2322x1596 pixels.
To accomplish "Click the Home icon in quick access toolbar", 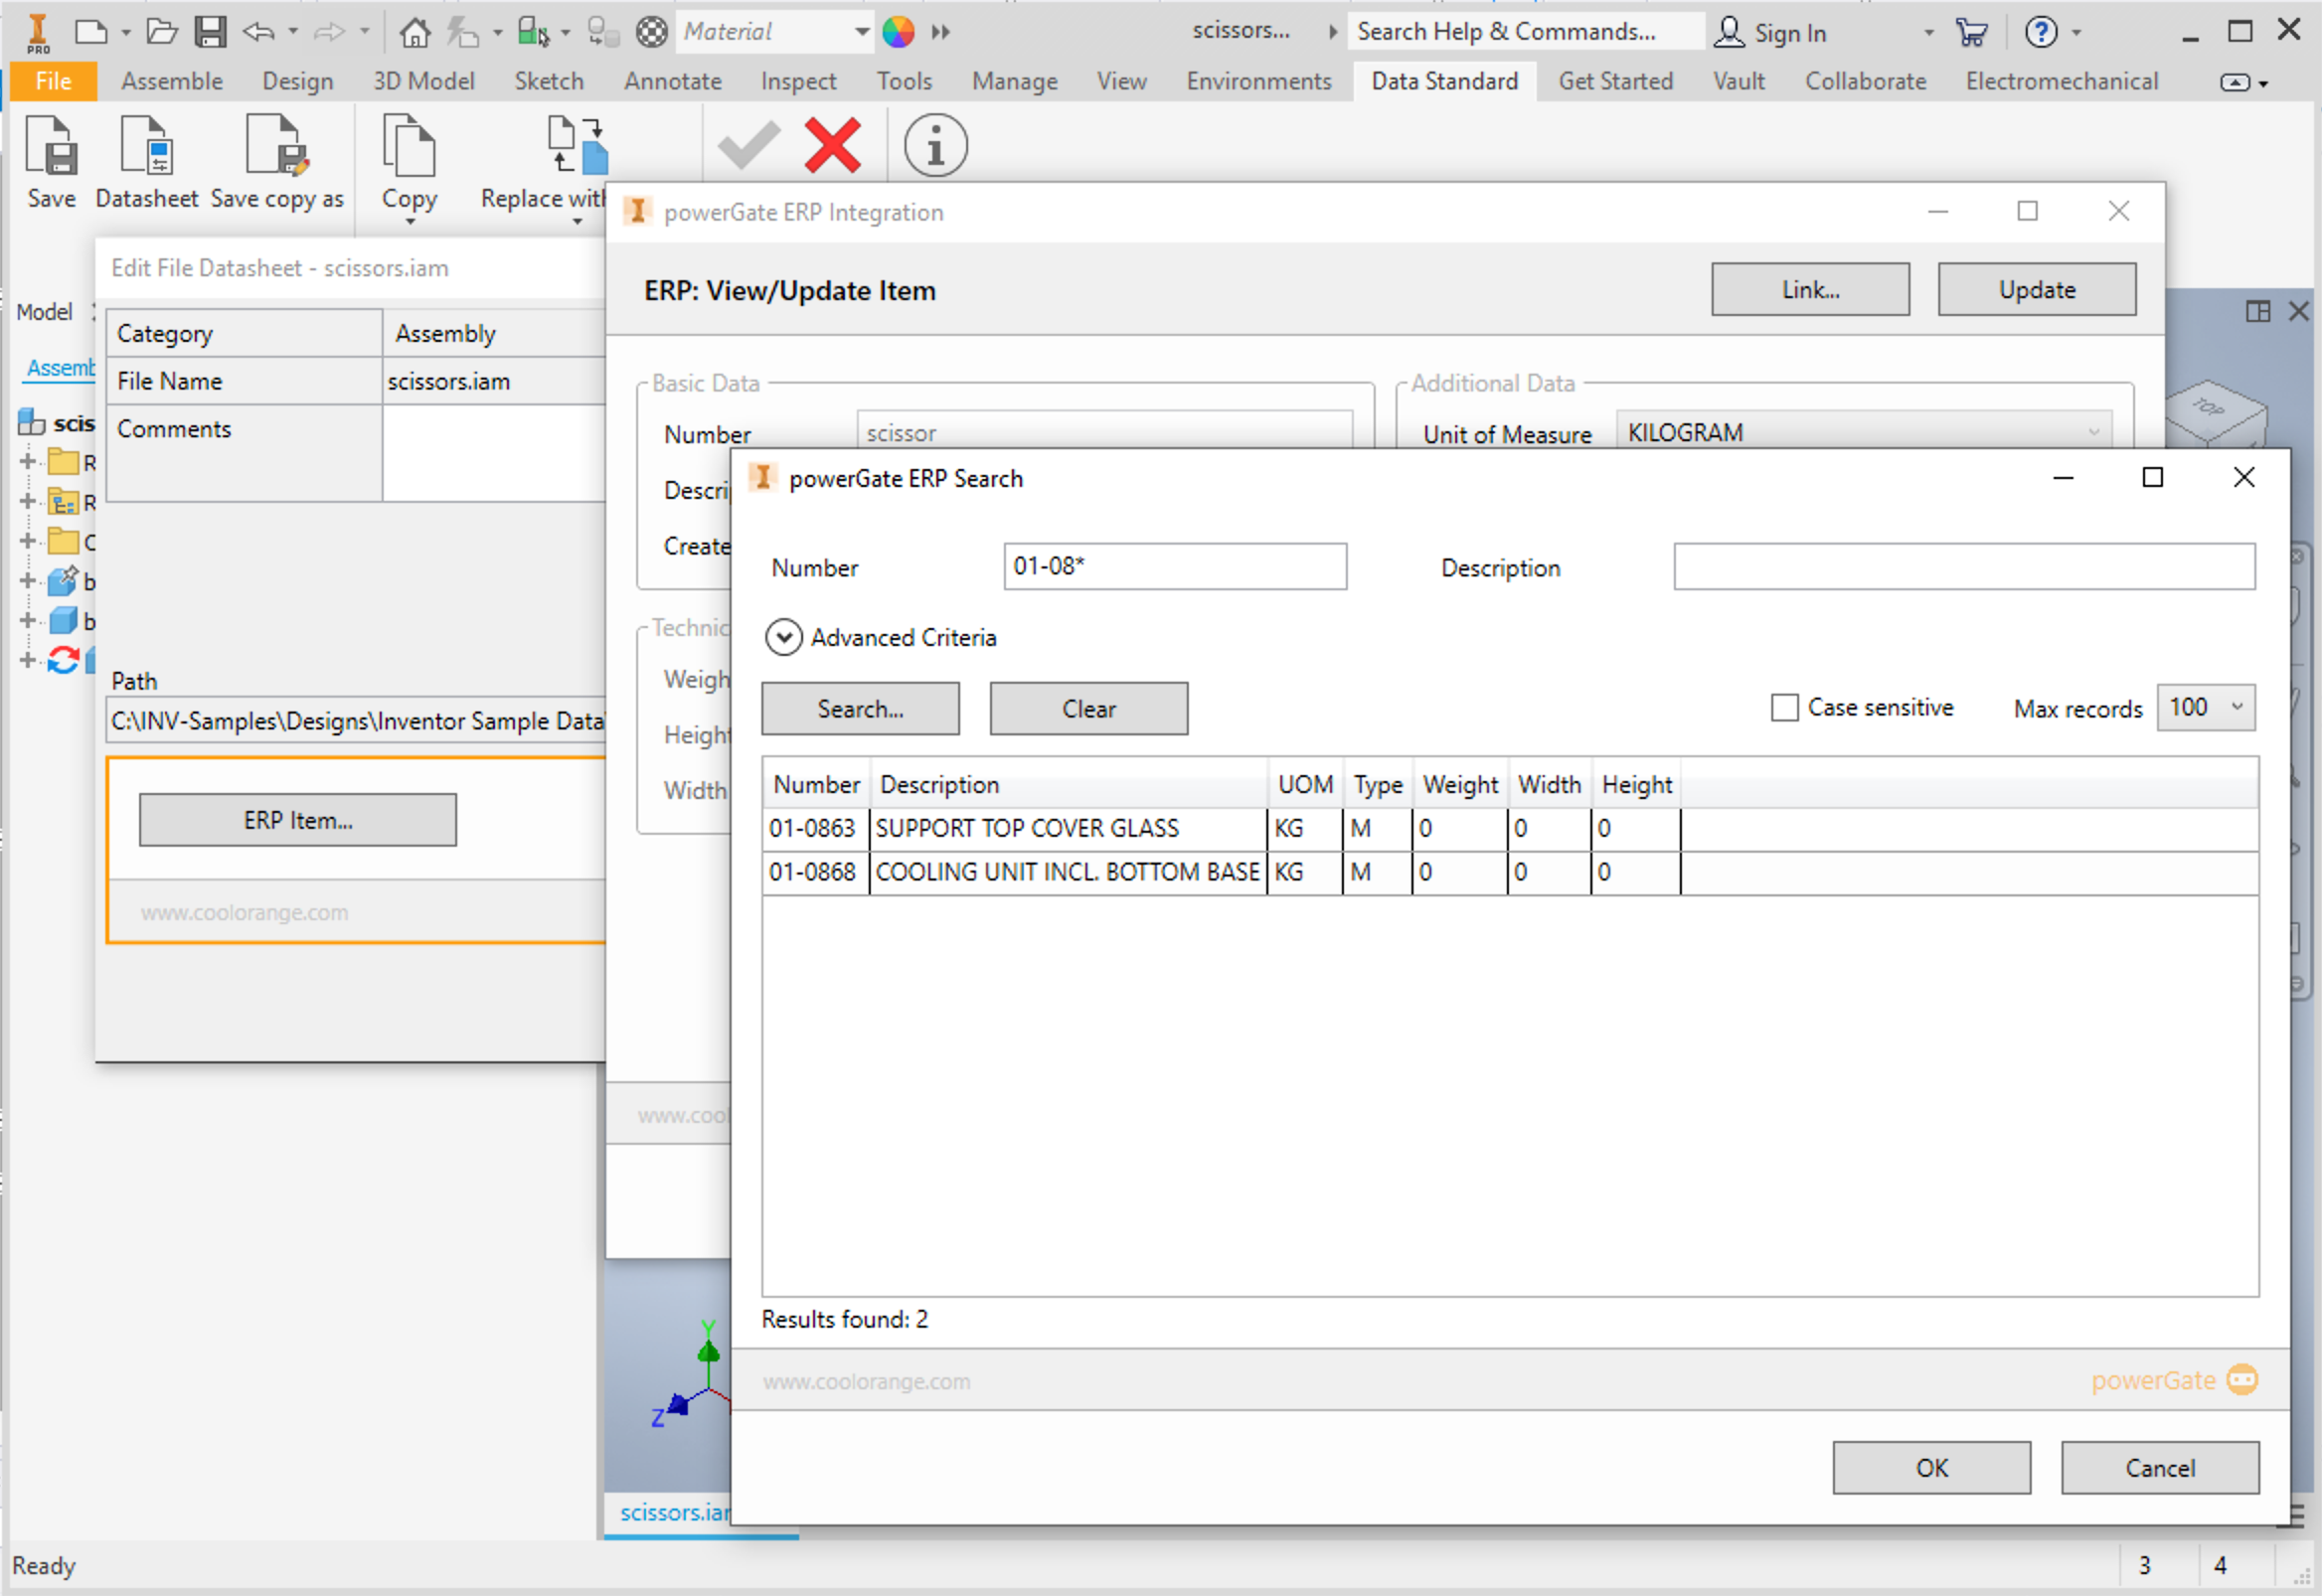I will 414,32.
